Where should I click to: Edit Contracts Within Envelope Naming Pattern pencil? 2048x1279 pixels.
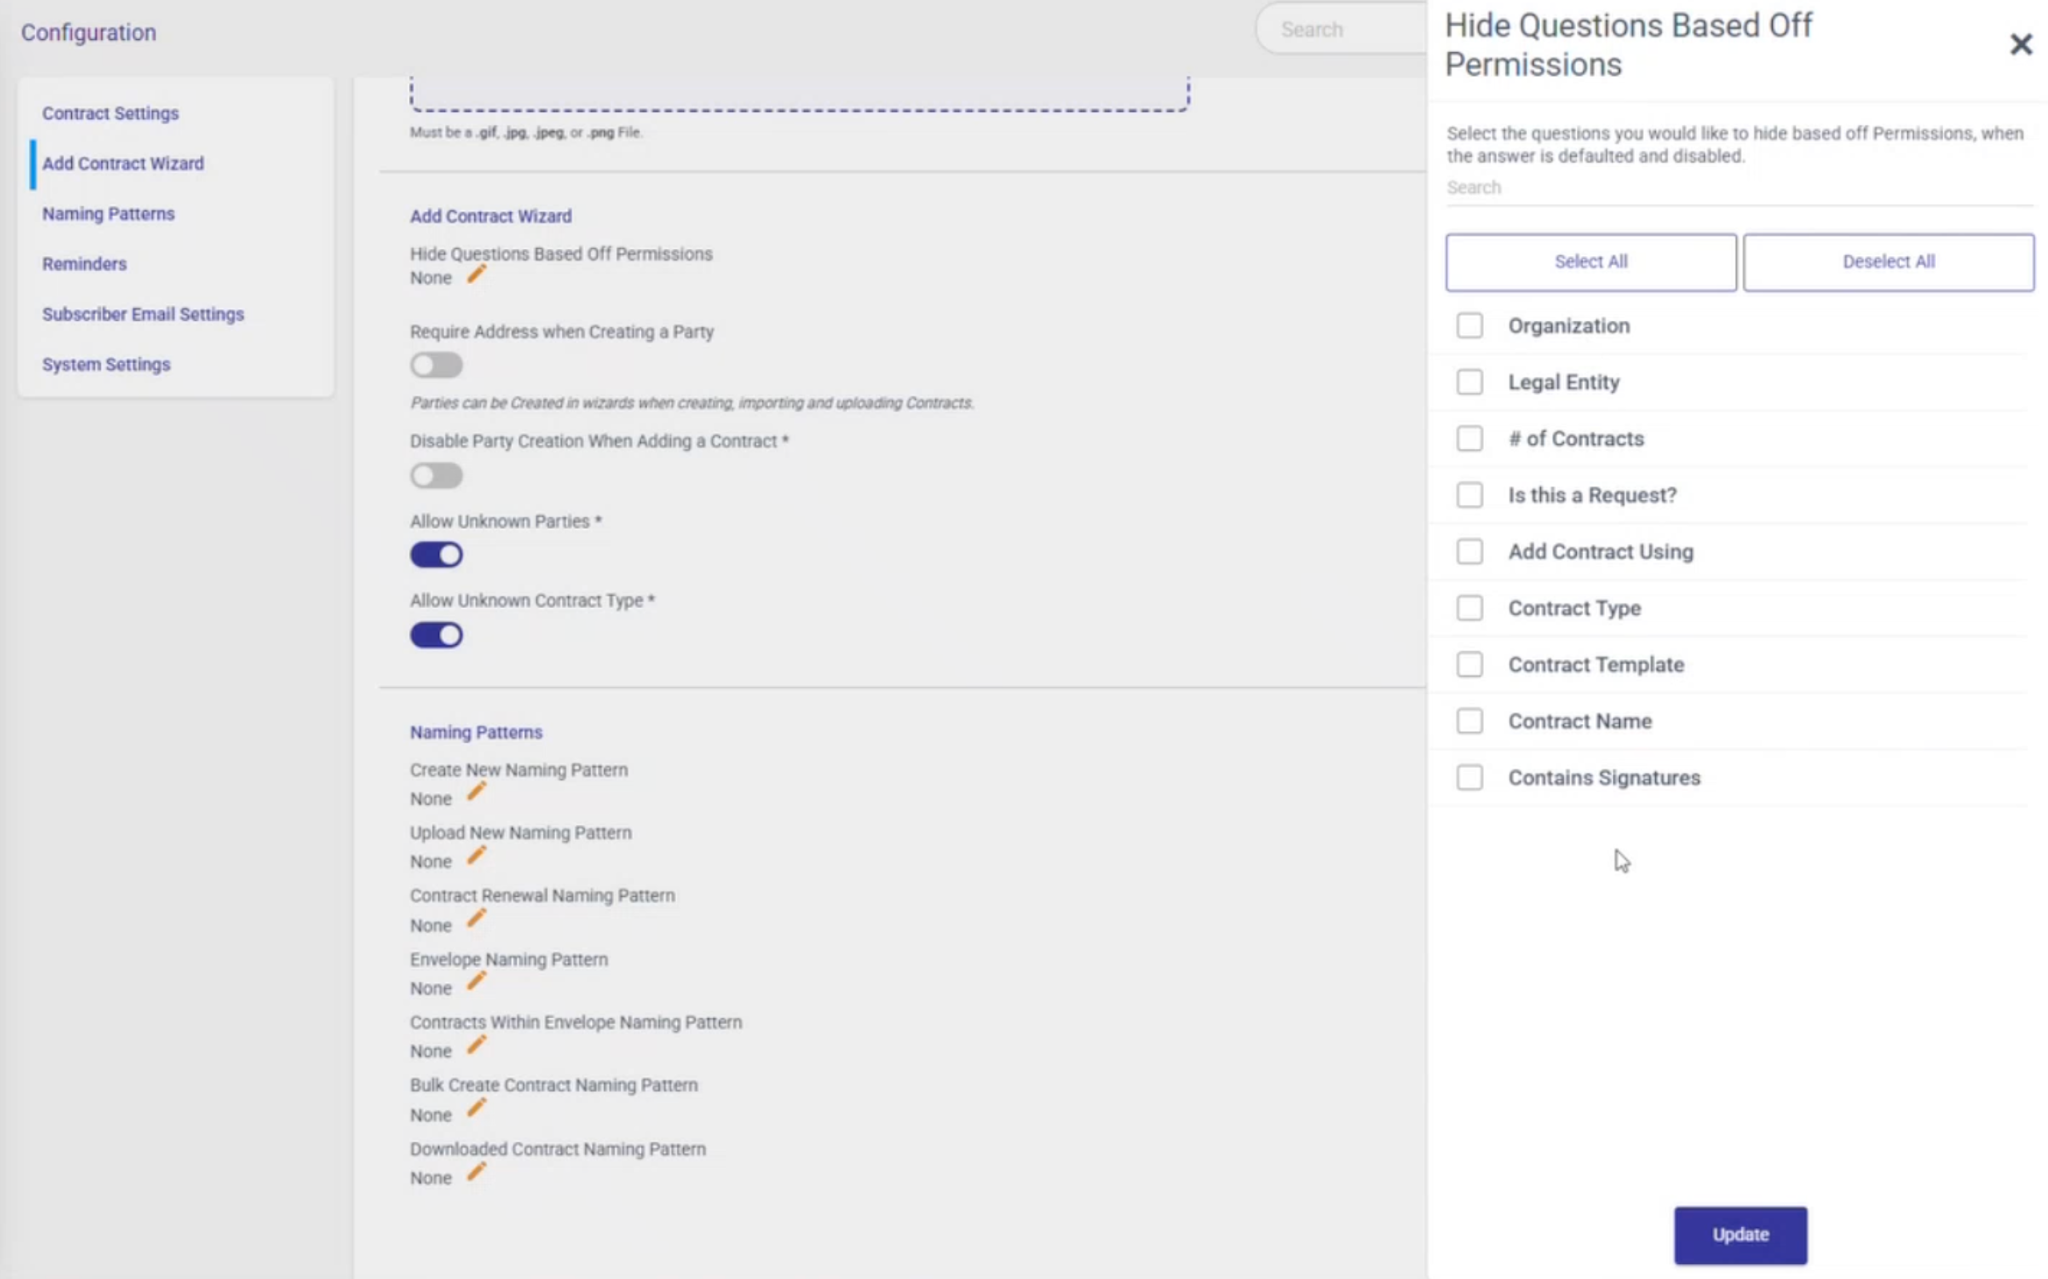coord(476,1045)
